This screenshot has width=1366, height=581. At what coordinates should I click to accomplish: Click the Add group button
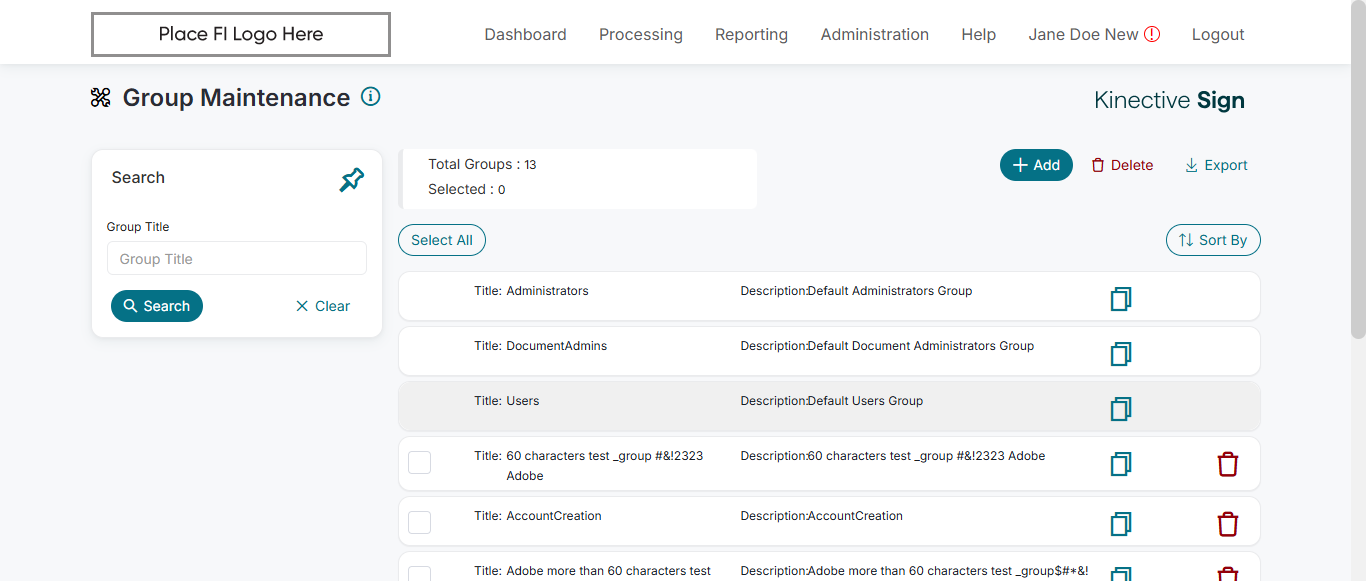(1036, 165)
